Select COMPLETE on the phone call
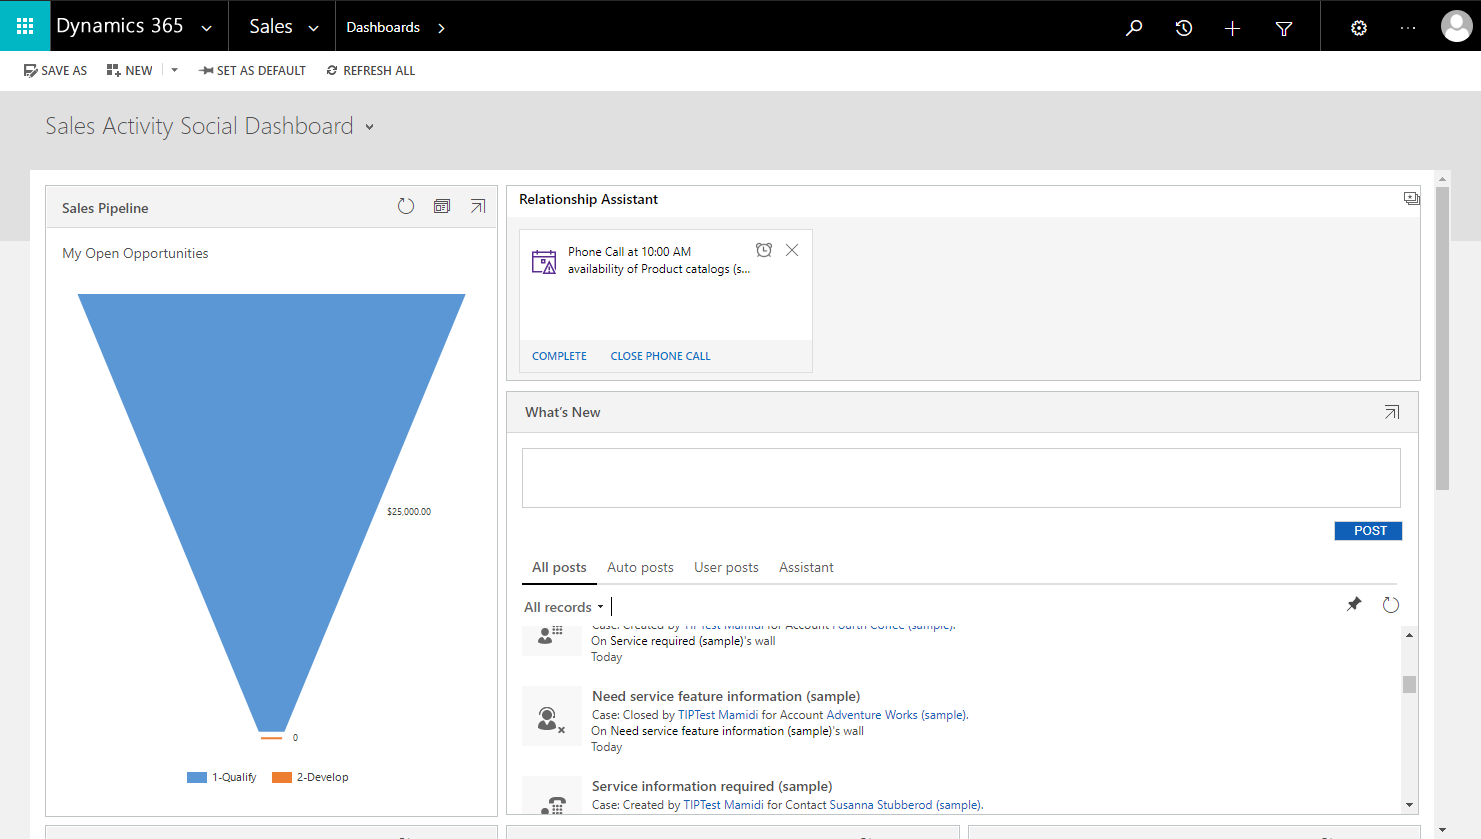 [559, 355]
